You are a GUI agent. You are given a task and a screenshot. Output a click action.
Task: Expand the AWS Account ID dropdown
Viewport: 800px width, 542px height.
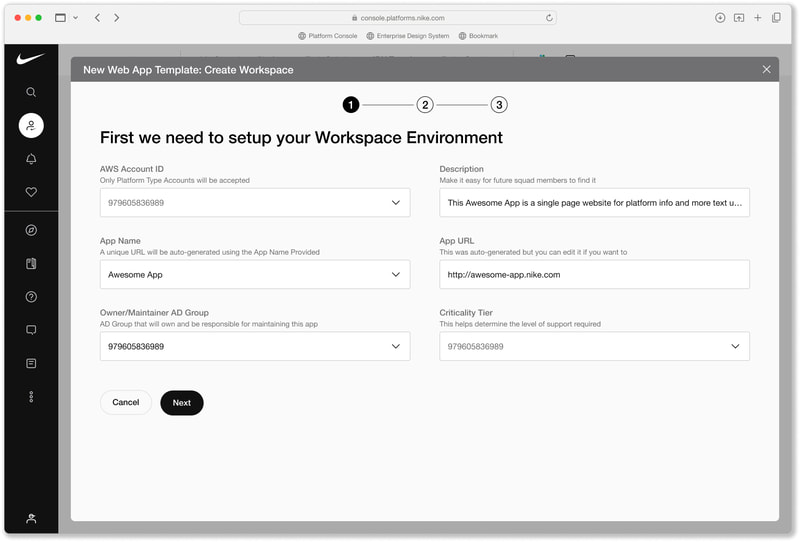(255, 203)
